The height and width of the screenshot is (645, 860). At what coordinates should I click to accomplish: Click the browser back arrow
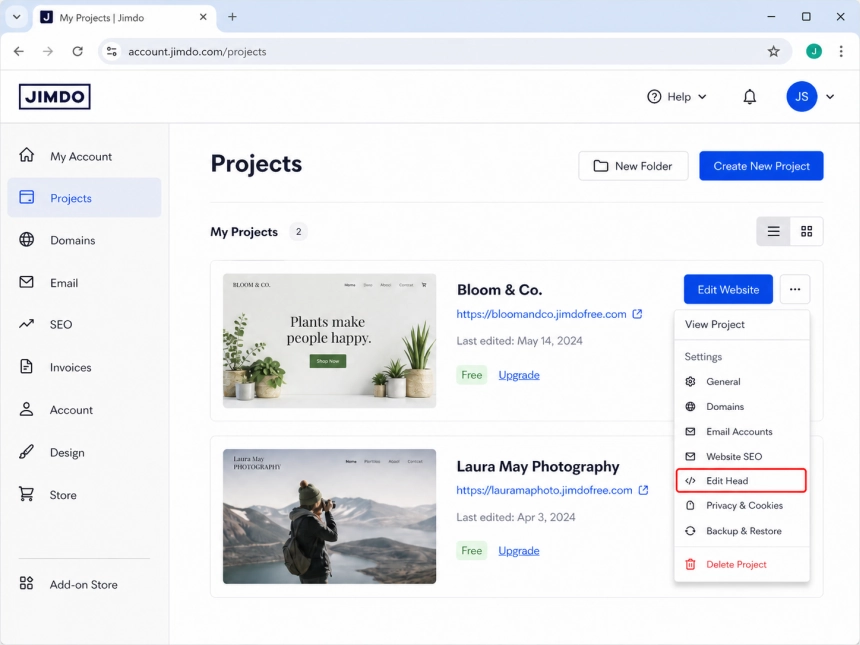19,51
